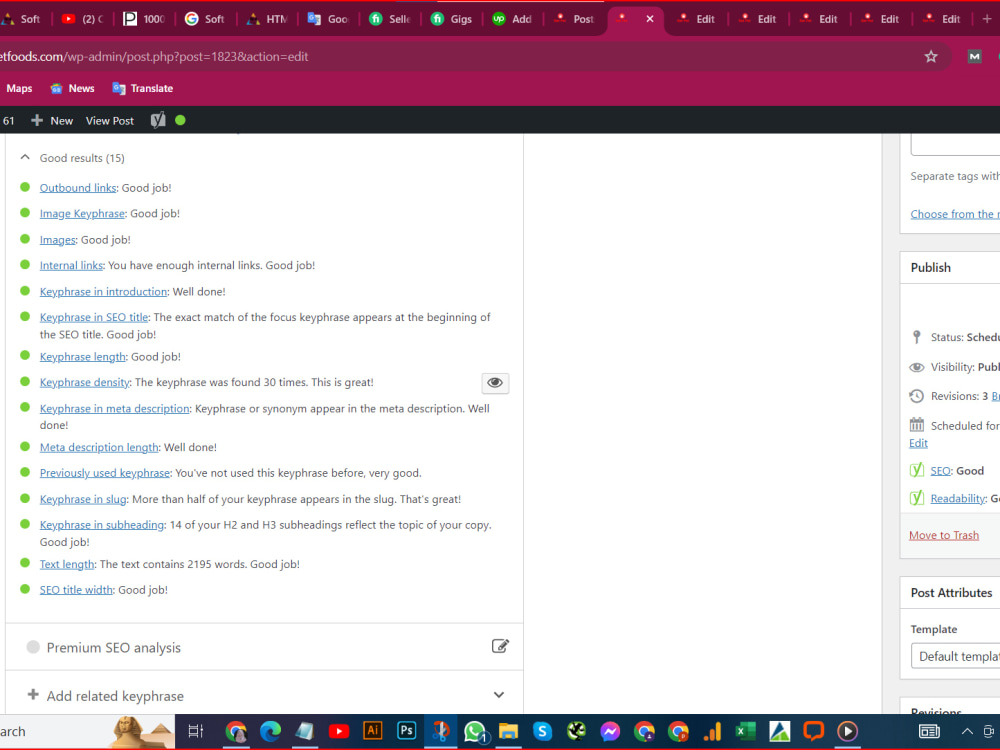Image resolution: width=1000 pixels, height=750 pixels.
Task: Switch to the Sell browser tab
Action: [x=390, y=19]
